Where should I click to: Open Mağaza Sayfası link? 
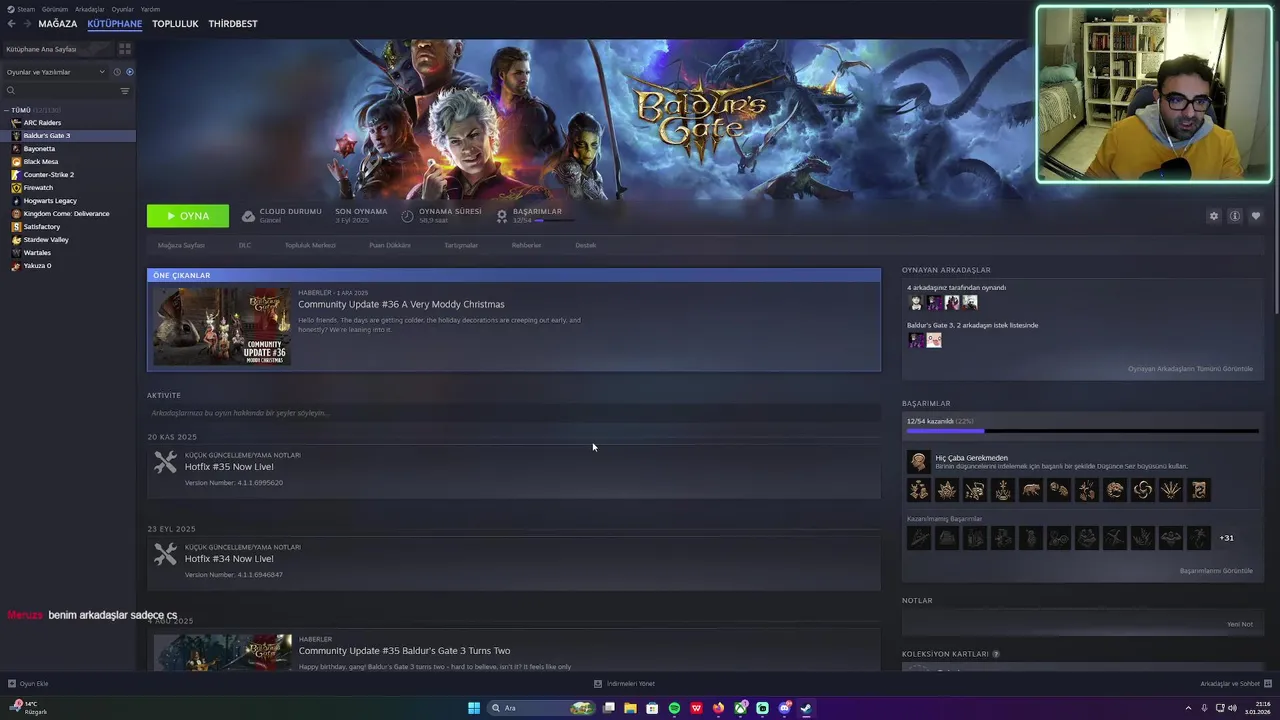[181, 245]
